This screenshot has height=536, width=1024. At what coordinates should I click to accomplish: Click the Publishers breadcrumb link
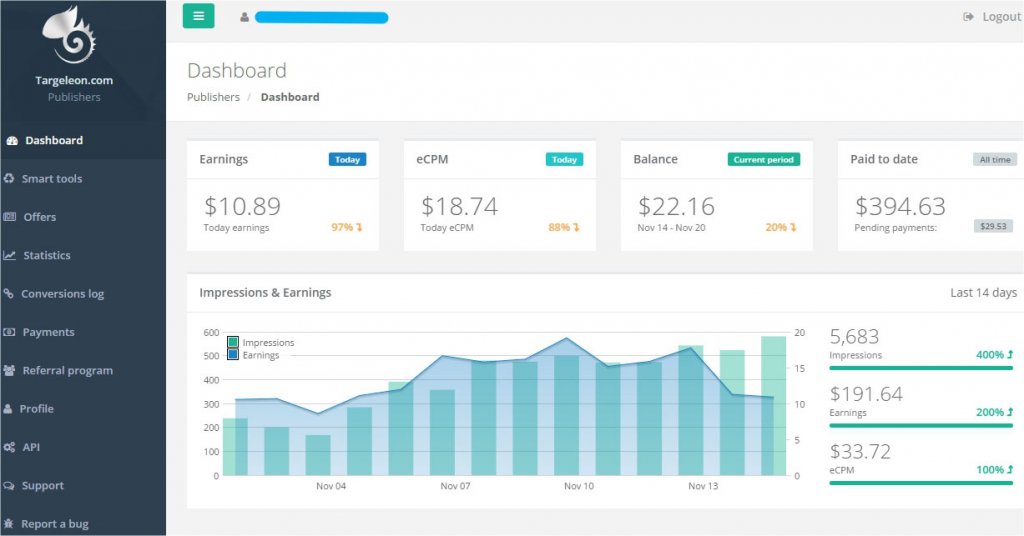[x=213, y=97]
